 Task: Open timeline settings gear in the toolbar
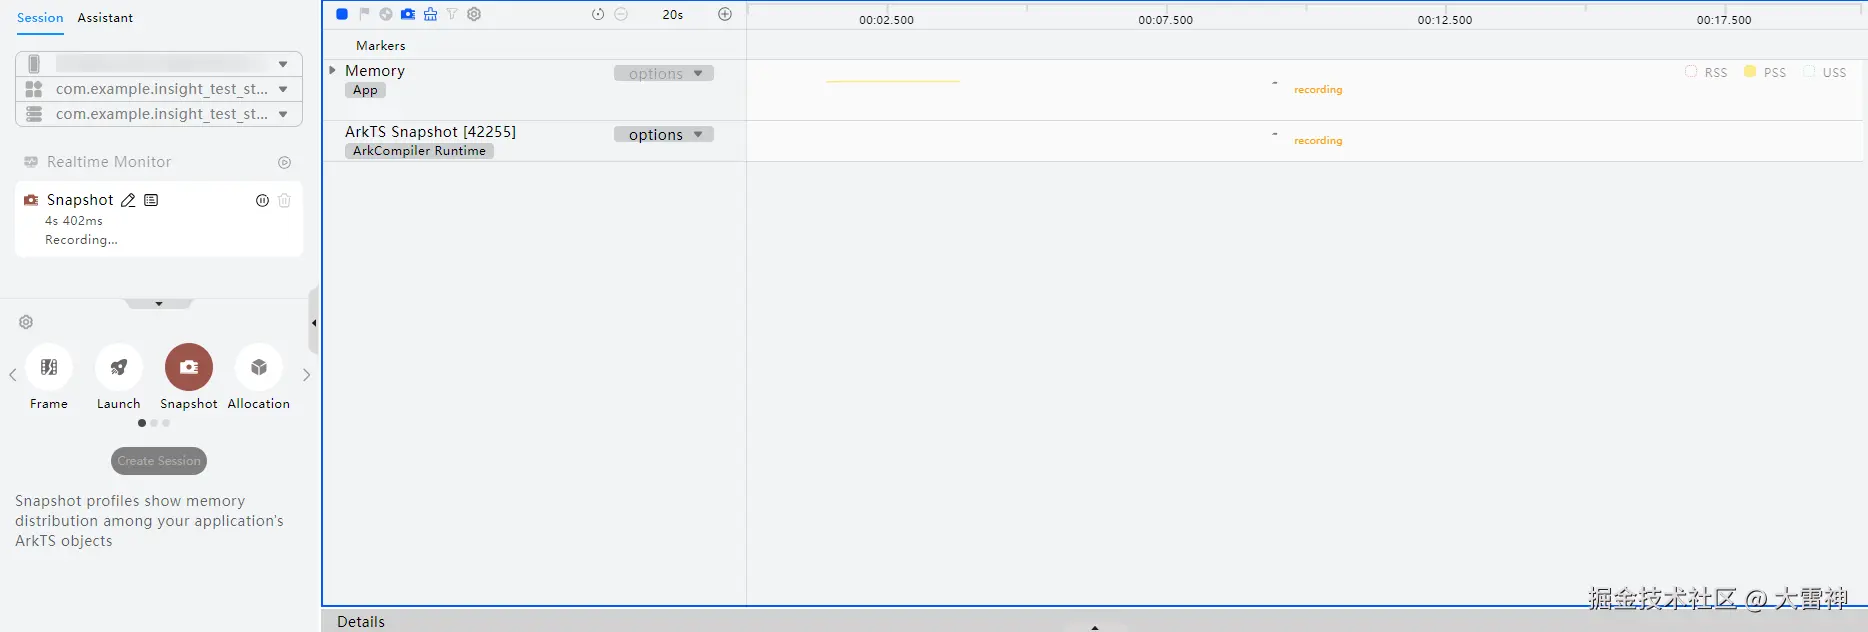474,14
